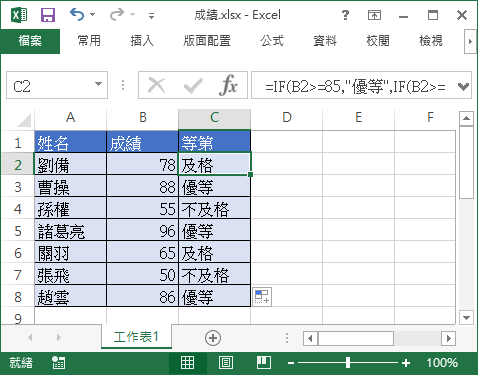The height and width of the screenshot is (375, 478).
Task: Save the workbook with the floppy icon
Action: pos(48,15)
